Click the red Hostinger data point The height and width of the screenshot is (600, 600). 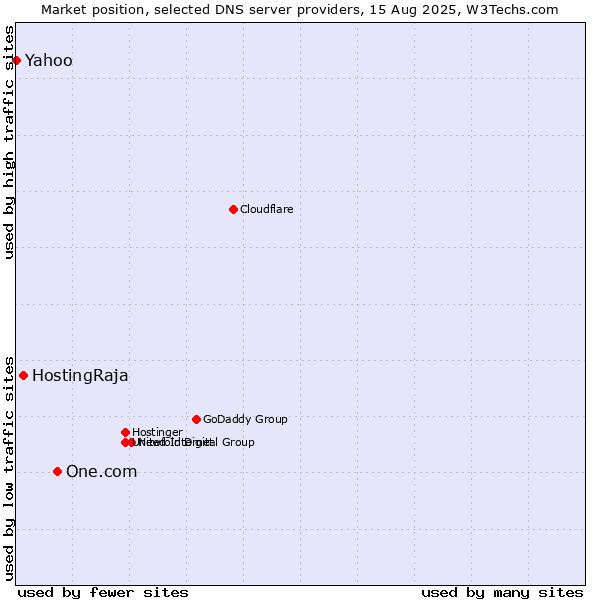click(125, 432)
